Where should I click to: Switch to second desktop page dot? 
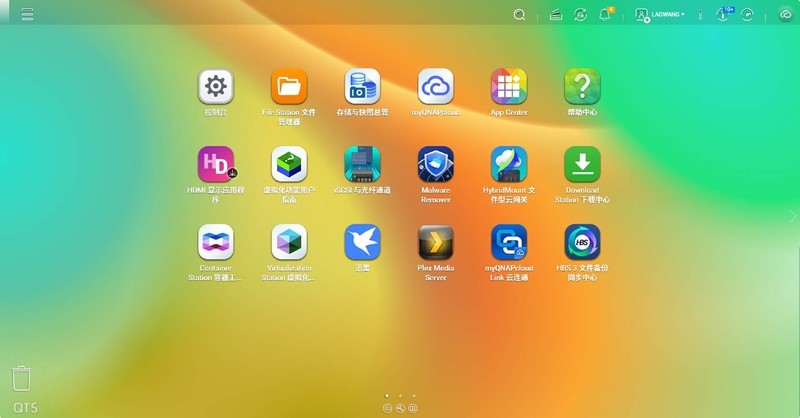(400, 396)
